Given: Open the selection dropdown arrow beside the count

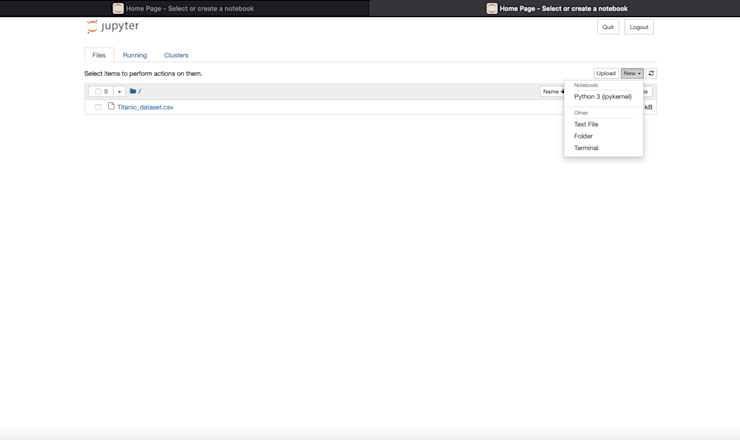Looking at the screenshot, I should click(x=119, y=92).
